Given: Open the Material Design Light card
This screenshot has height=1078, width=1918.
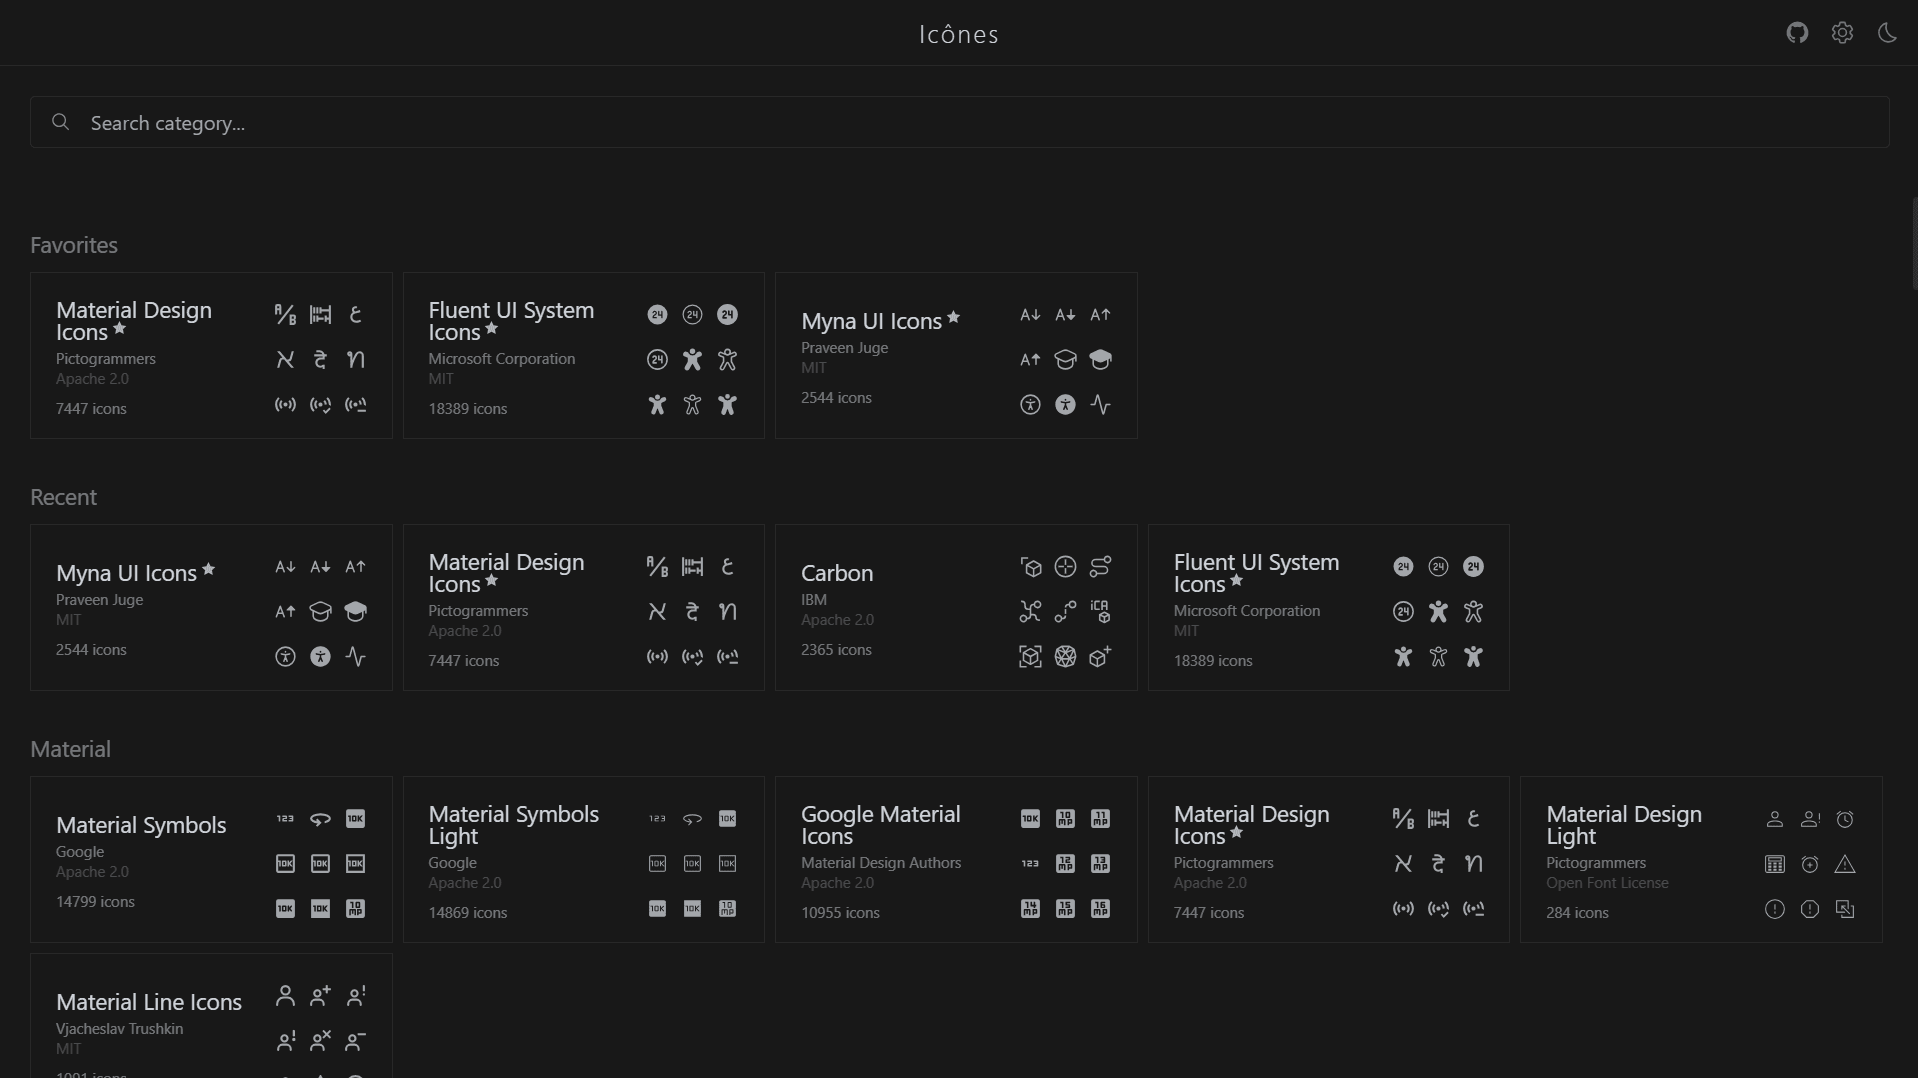Looking at the screenshot, I should 1701,859.
